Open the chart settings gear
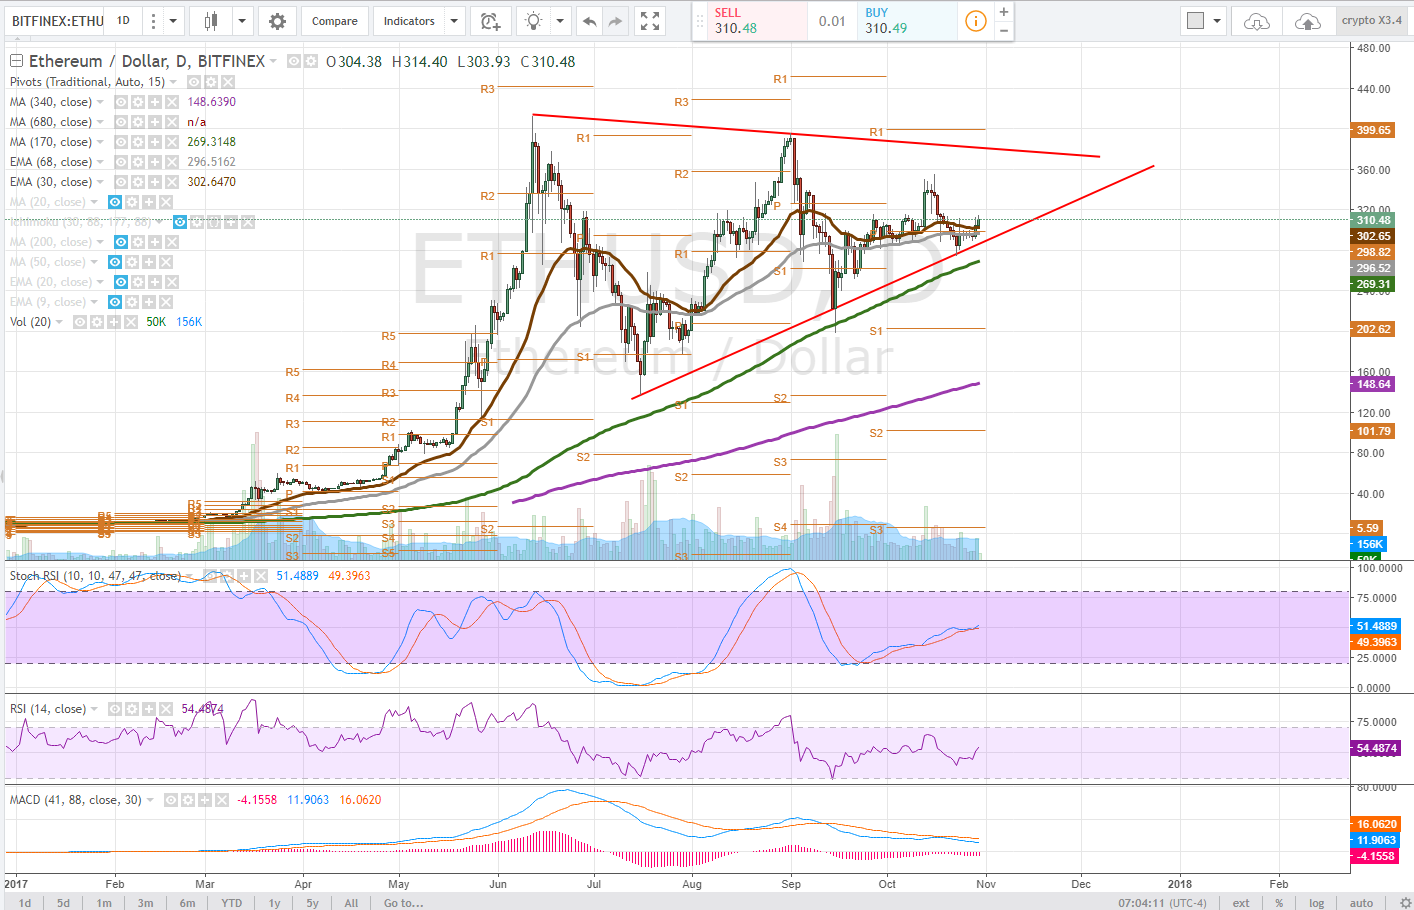 click(277, 21)
